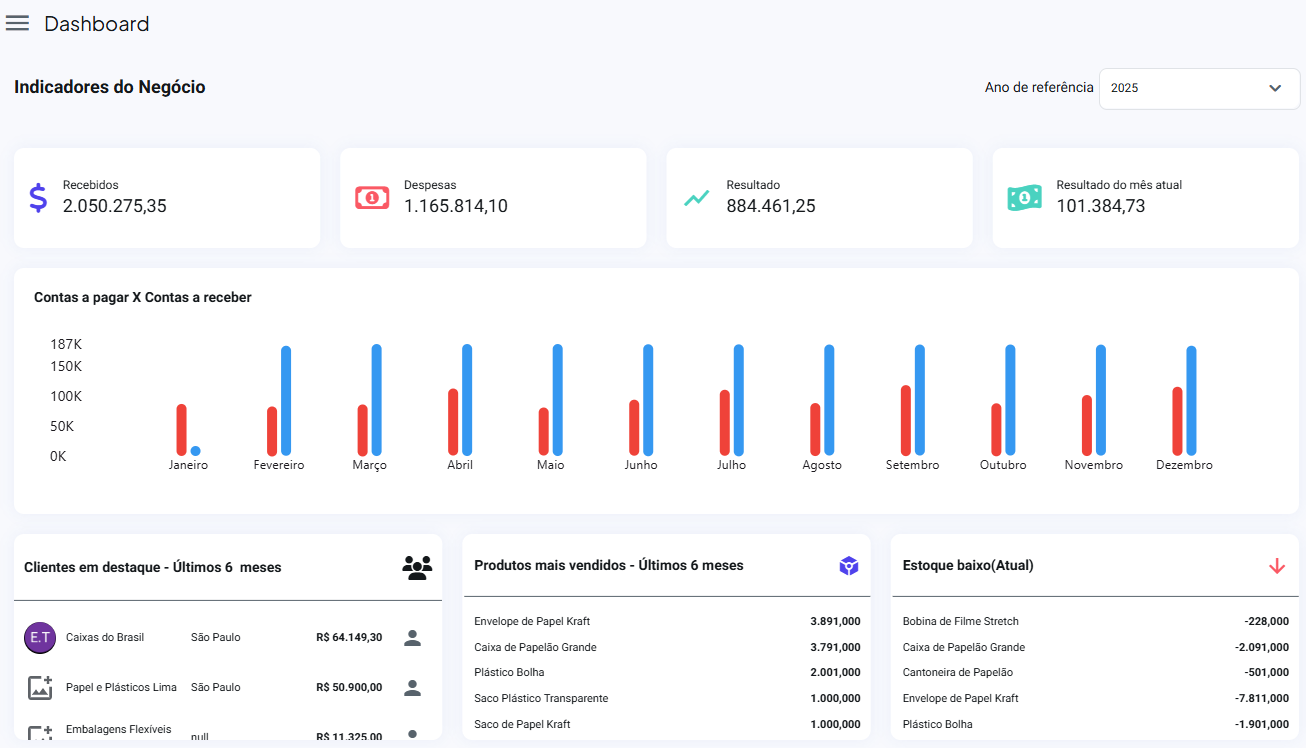The height and width of the screenshot is (748, 1306).
Task: Click the green trend line Resultado icon
Action: [x=697, y=198]
